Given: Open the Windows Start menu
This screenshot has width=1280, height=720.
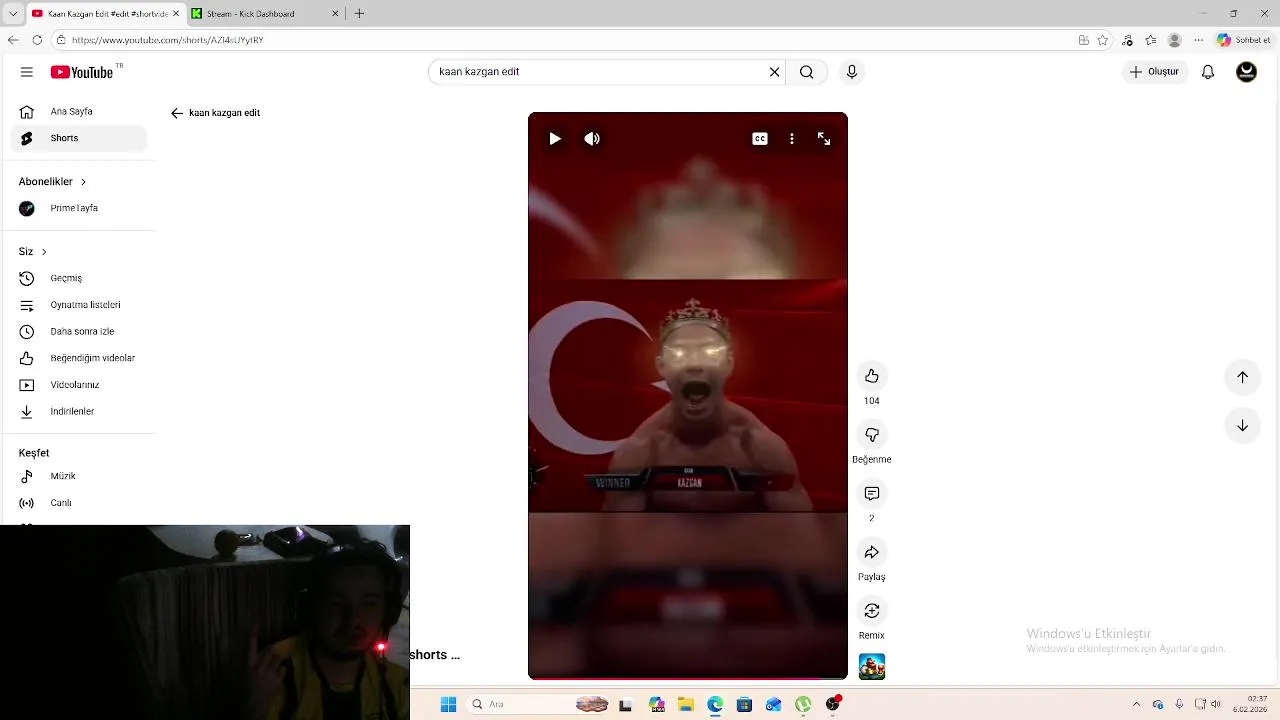Looking at the screenshot, I should click(x=448, y=704).
